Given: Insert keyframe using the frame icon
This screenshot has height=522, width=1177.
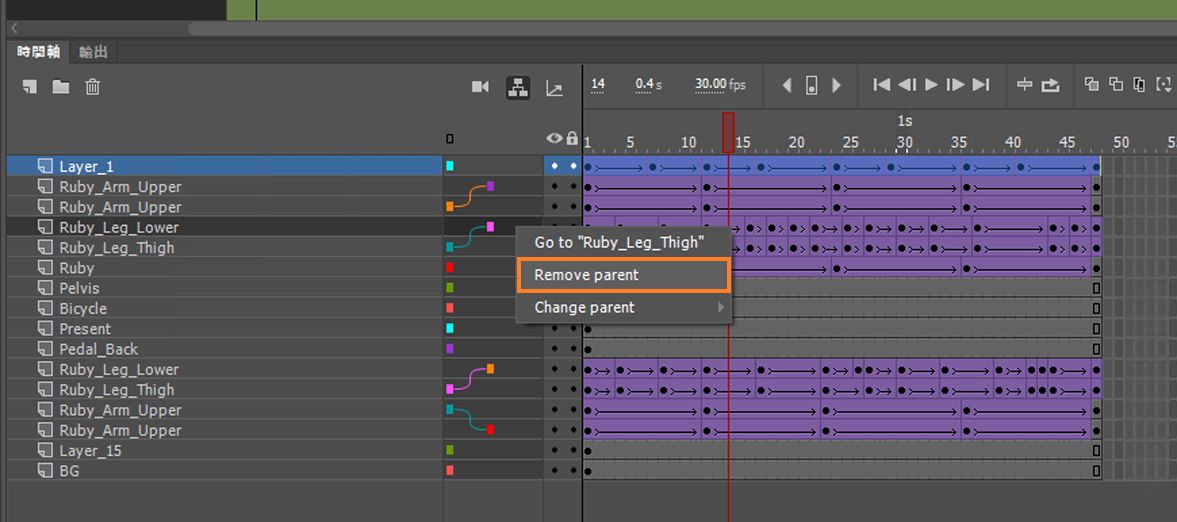Looking at the screenshot, I should (811, 86).
